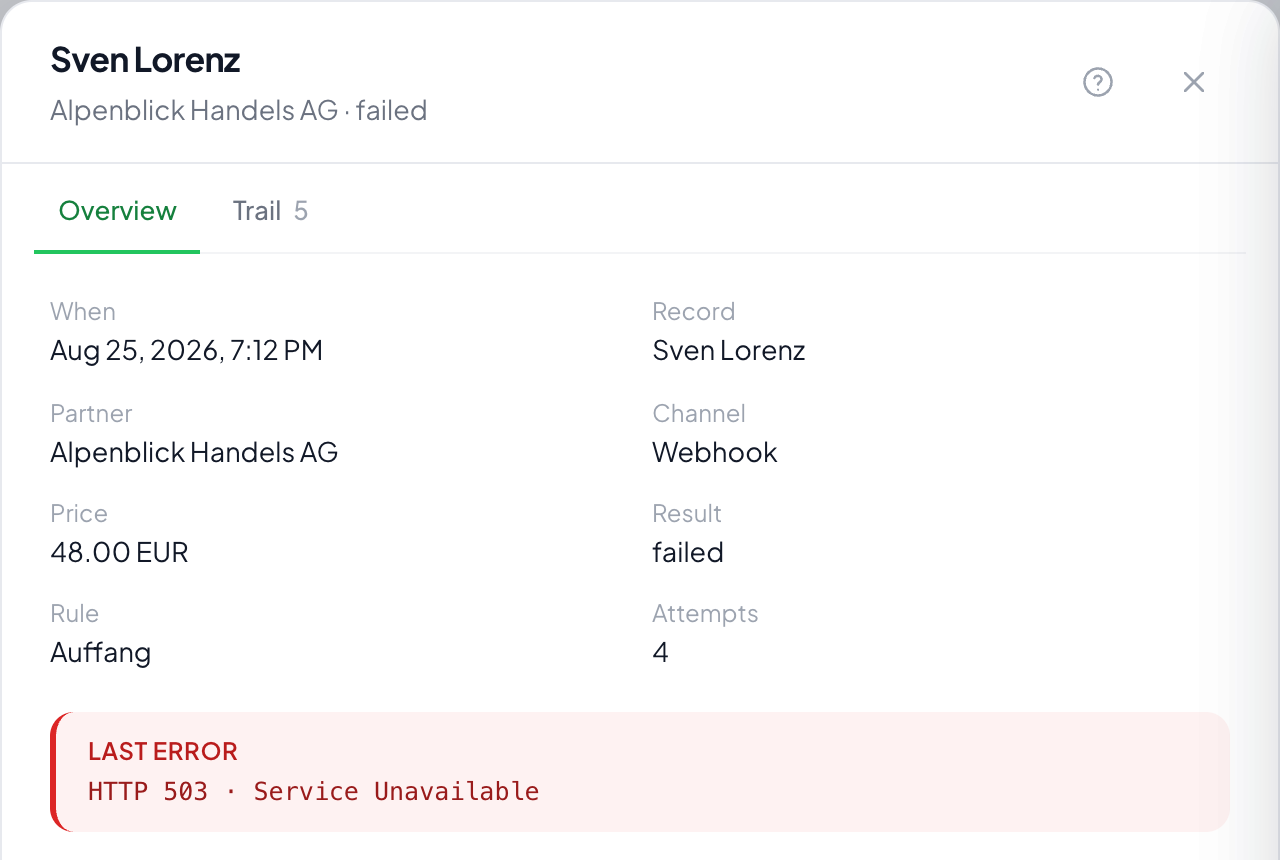The height and width of the screenshot is (860, 1280).
Task: Click the Result value 'failed'
Action: click(688, 553)
